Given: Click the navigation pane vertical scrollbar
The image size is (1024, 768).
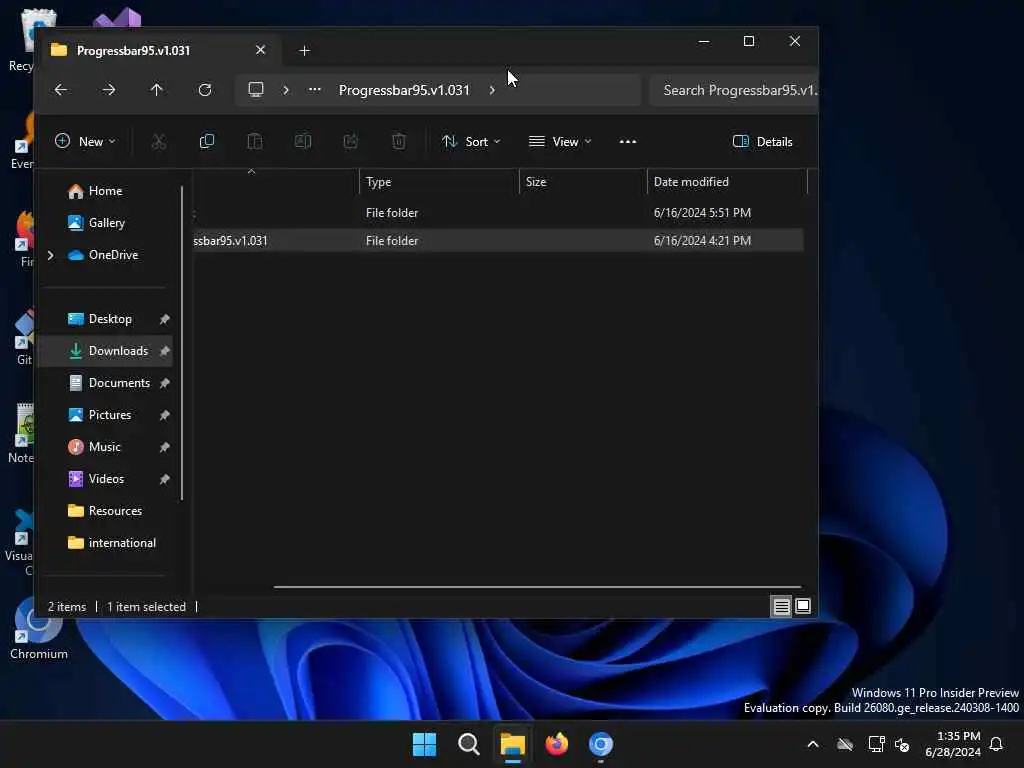Looking at the screenshot, I should [x=182, y=343].
